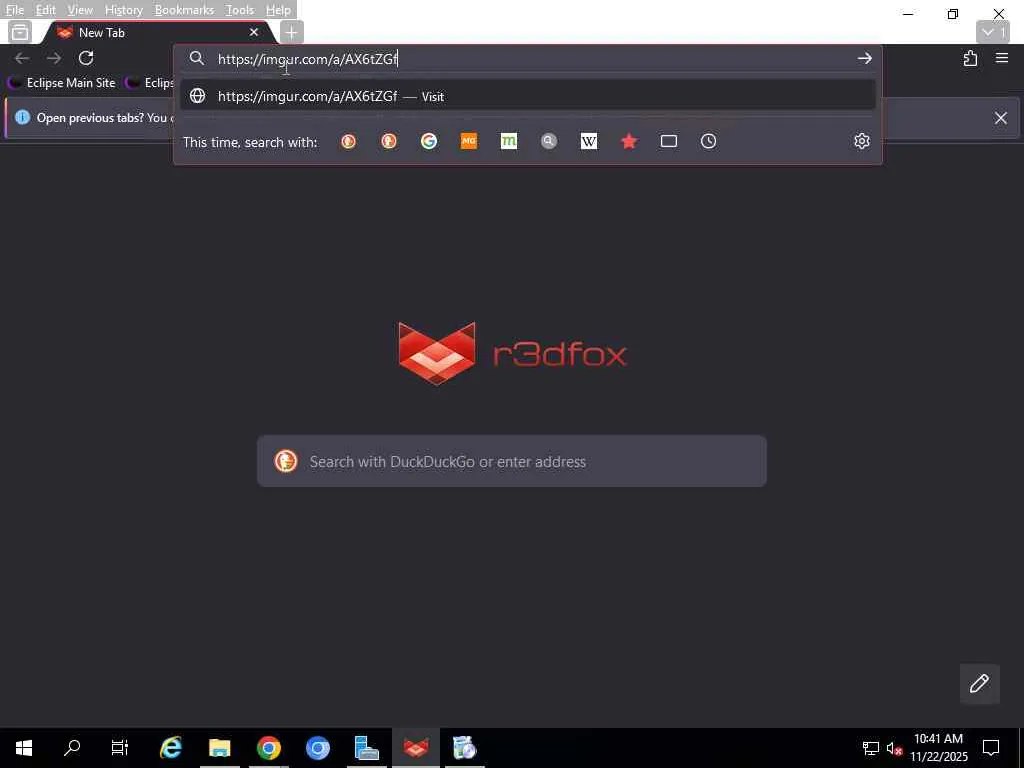
Task: Dismiss the Open previous tabs notification
Action: click(x=1000, y=118)
